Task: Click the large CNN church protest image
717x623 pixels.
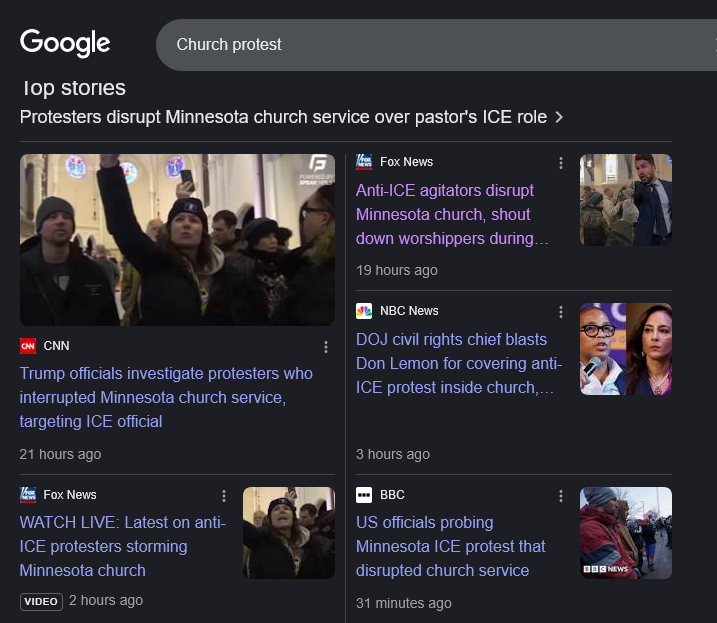Action: tap(177, 239)
